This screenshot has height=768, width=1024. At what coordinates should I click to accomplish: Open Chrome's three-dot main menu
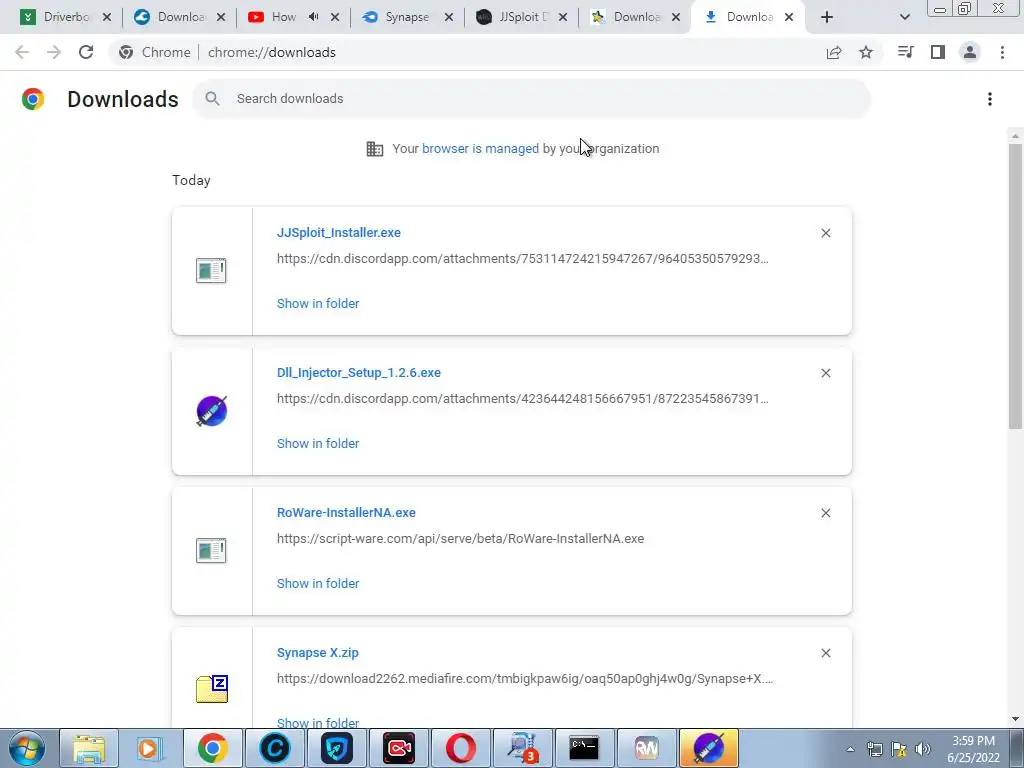pos(1002,52)
